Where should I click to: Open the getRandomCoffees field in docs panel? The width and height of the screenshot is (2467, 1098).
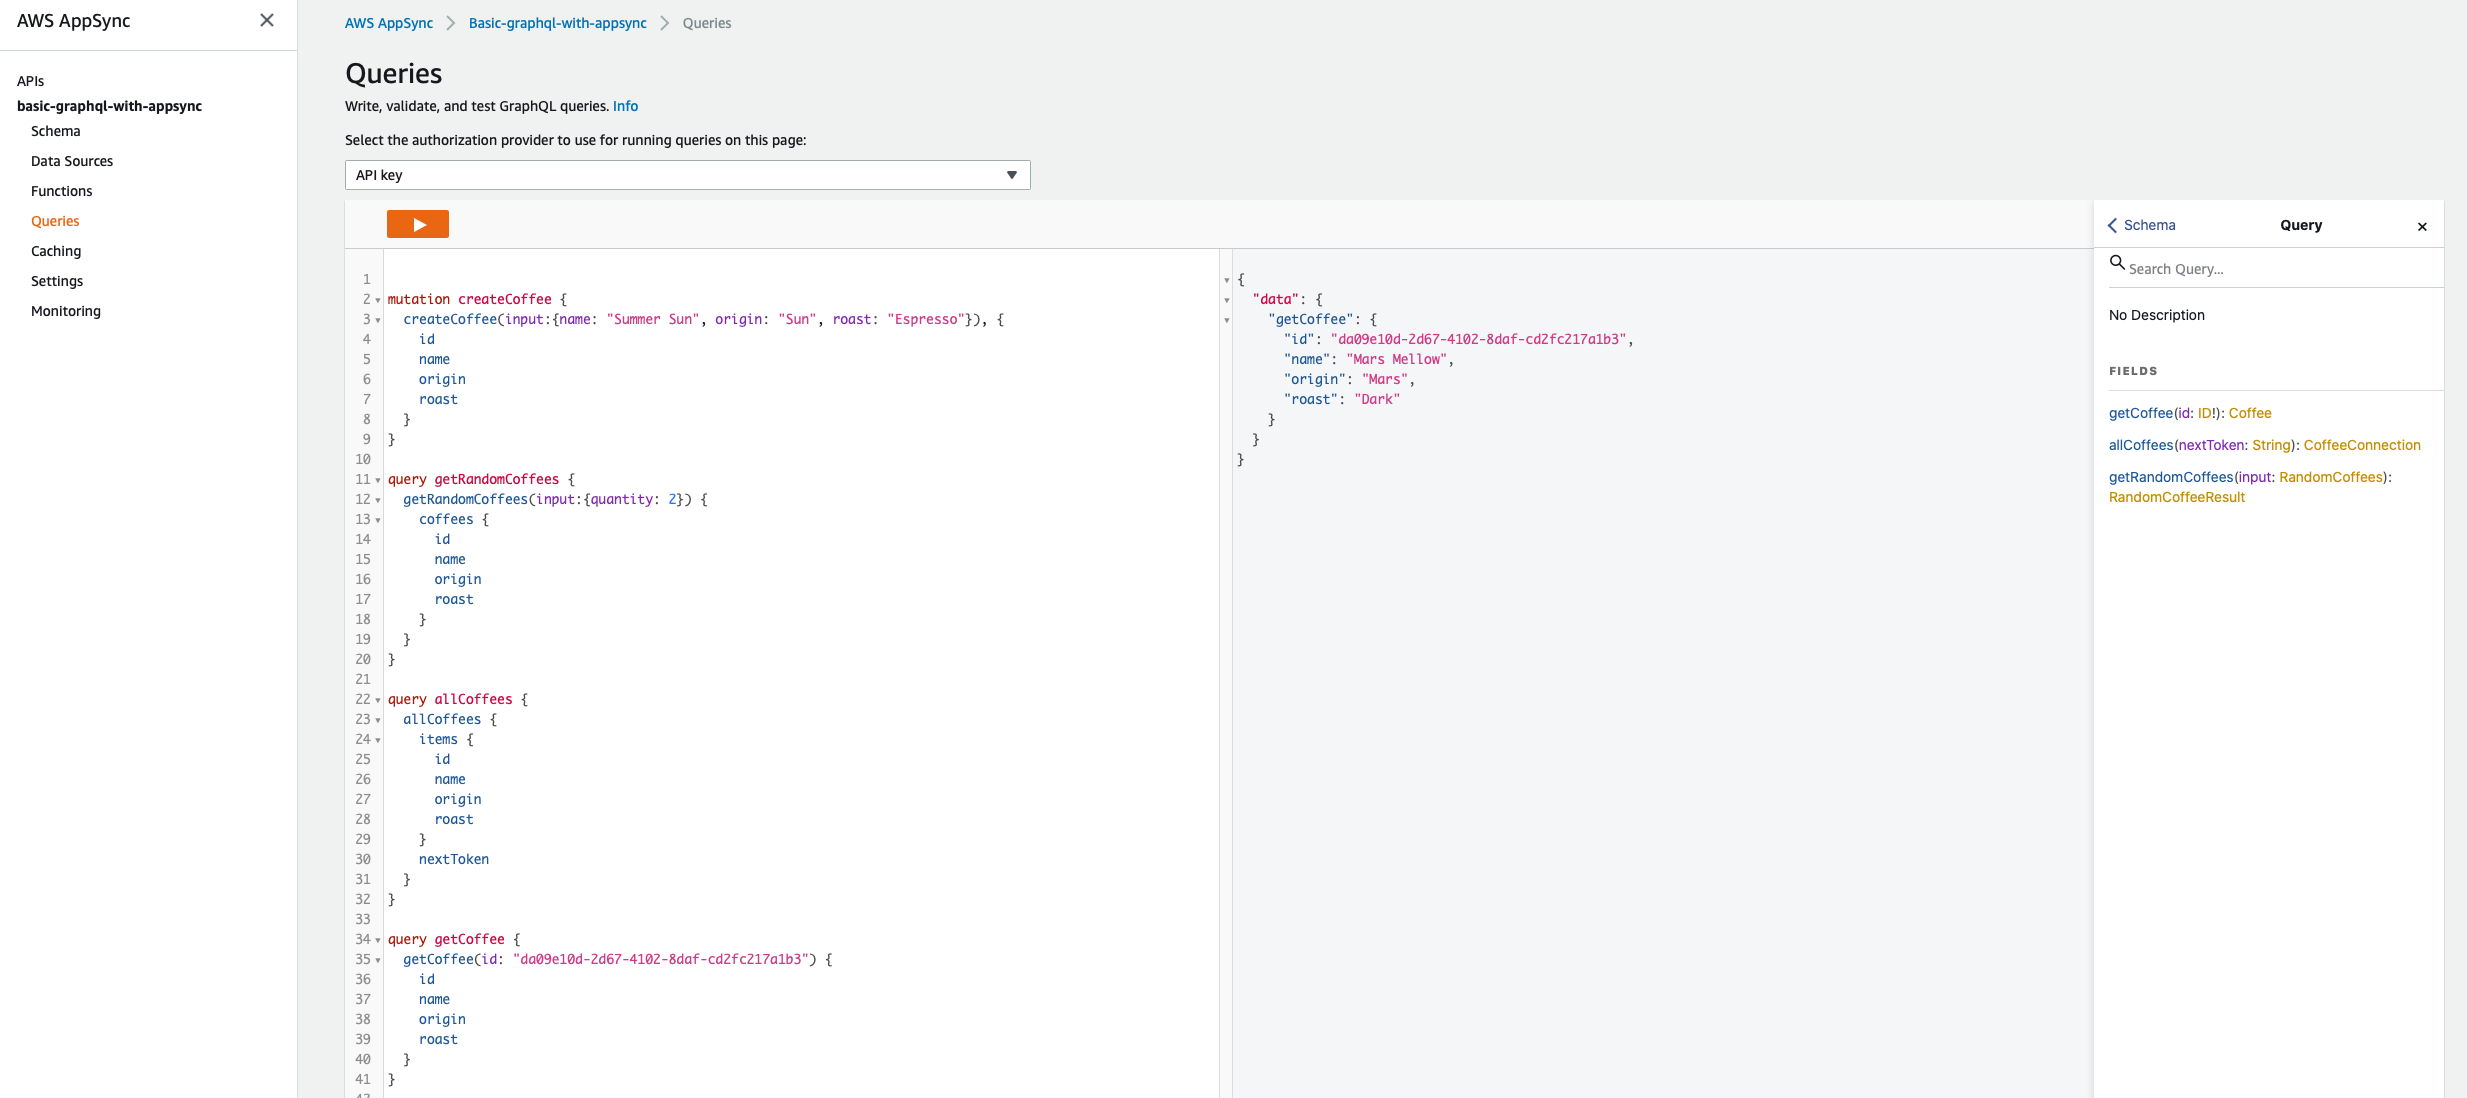tap(2170, 477)
